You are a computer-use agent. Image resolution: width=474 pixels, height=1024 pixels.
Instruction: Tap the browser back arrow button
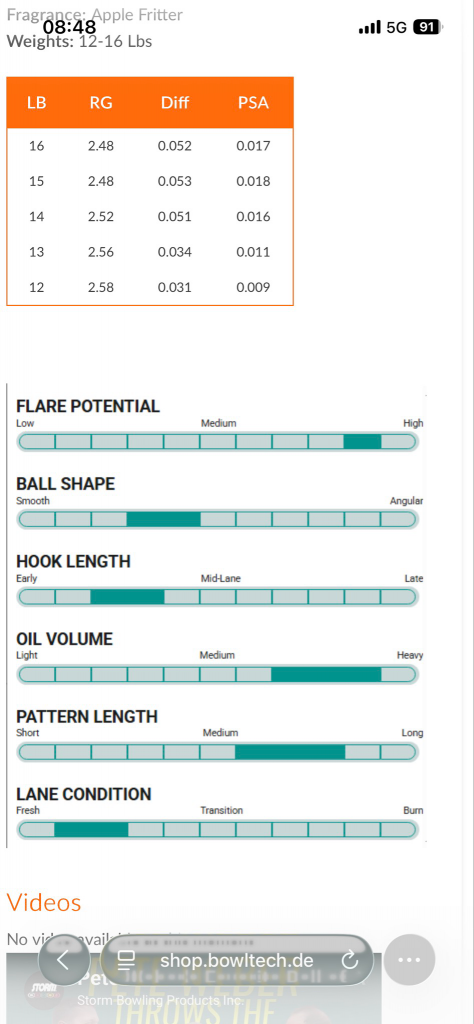[x=63, y=960]
